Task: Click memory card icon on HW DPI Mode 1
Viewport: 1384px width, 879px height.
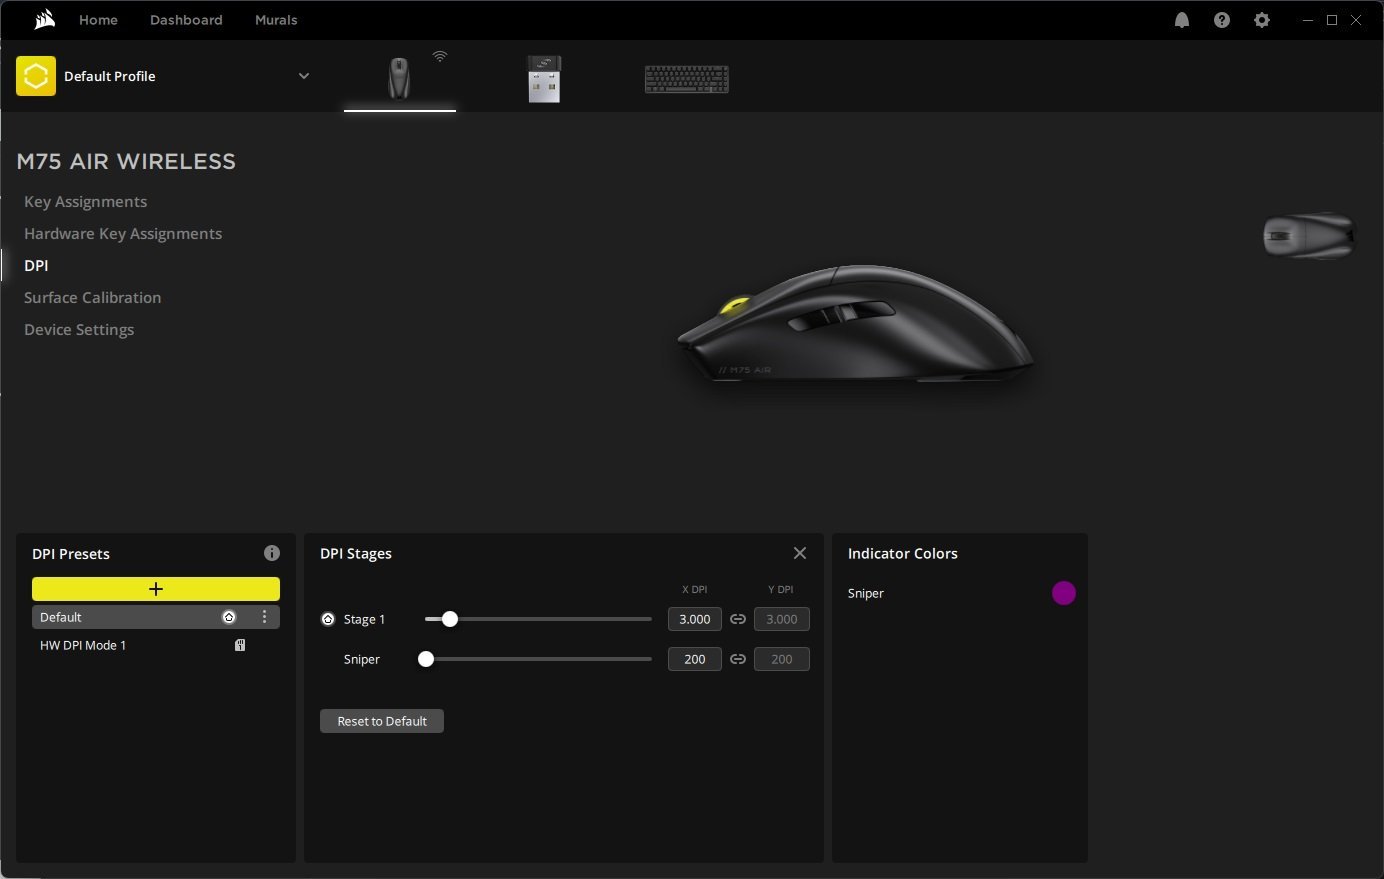Action: click(x=240, y=645)
